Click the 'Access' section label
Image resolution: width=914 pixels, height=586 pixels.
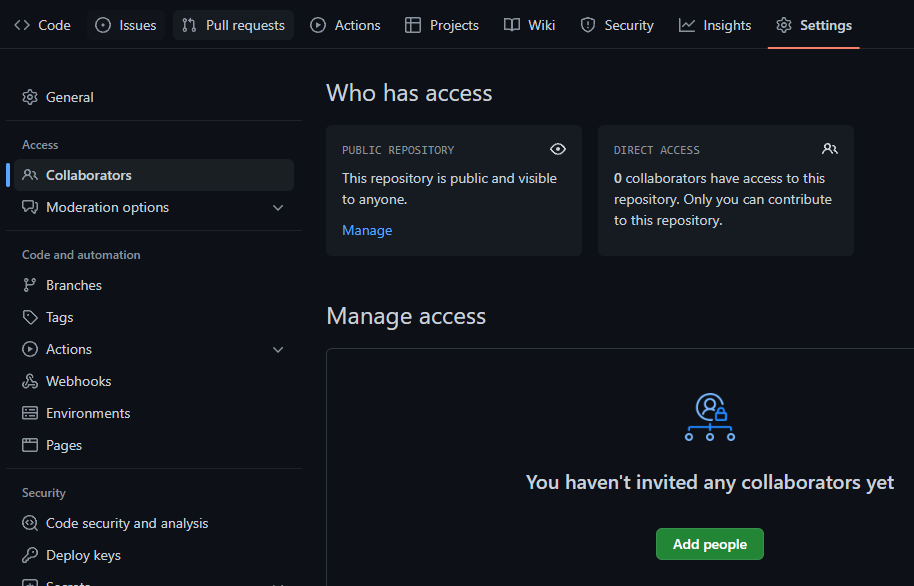coord(40,145)
